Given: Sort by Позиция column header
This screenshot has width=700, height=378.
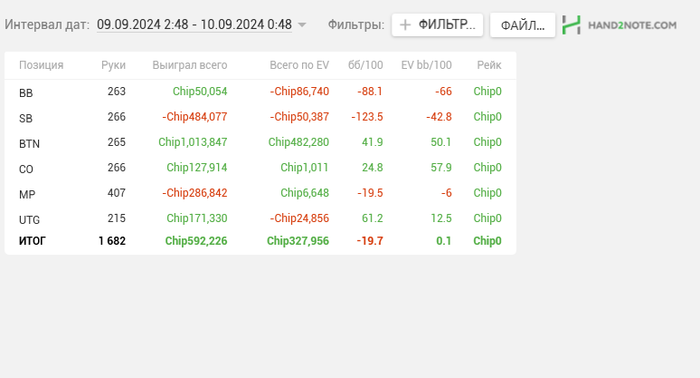Looking at the screenshot, I should 41,65.
